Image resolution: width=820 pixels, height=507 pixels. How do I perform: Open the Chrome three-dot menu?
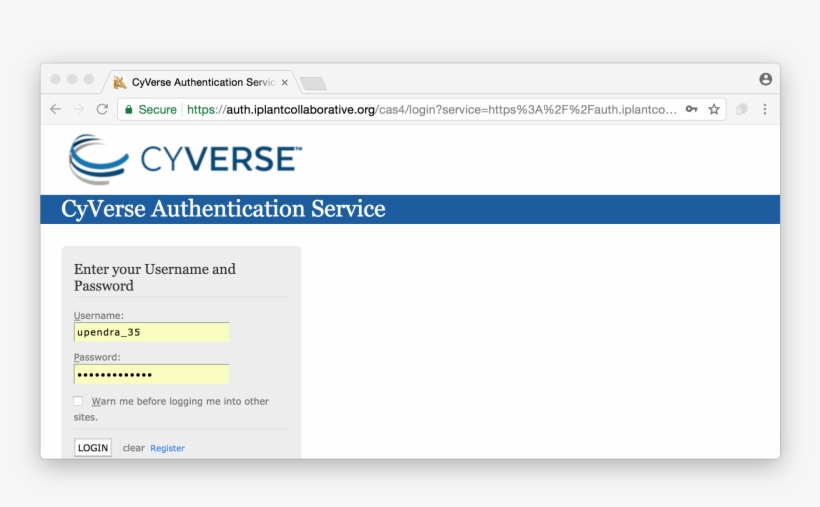tap(765, 109)
